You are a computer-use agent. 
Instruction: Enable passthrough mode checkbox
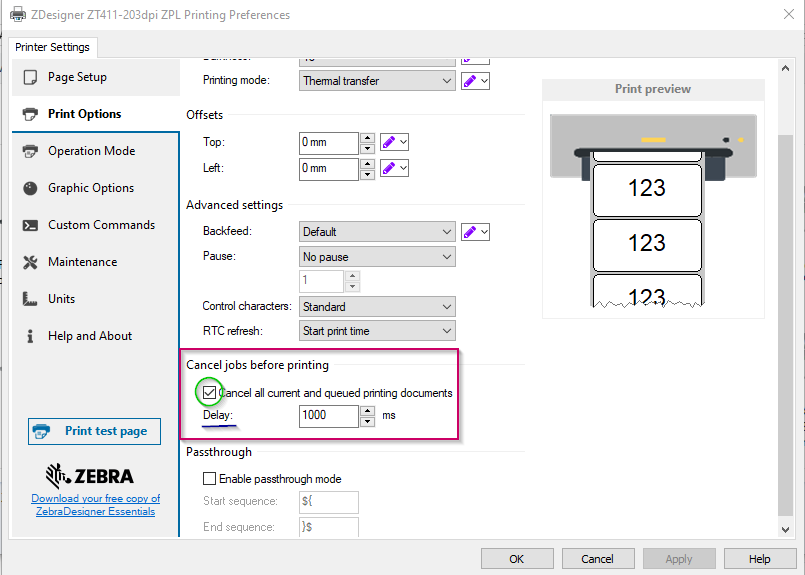tap(210, 479)
